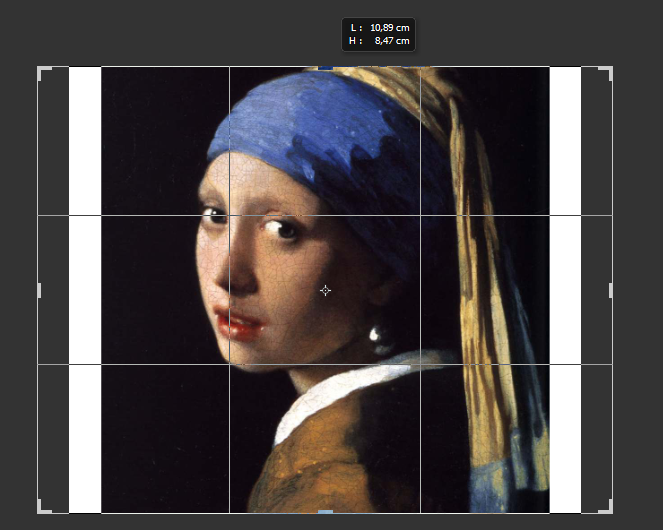Click the bottom-right crop corner handle
The image size is (663, 530).
click(609, 509)
